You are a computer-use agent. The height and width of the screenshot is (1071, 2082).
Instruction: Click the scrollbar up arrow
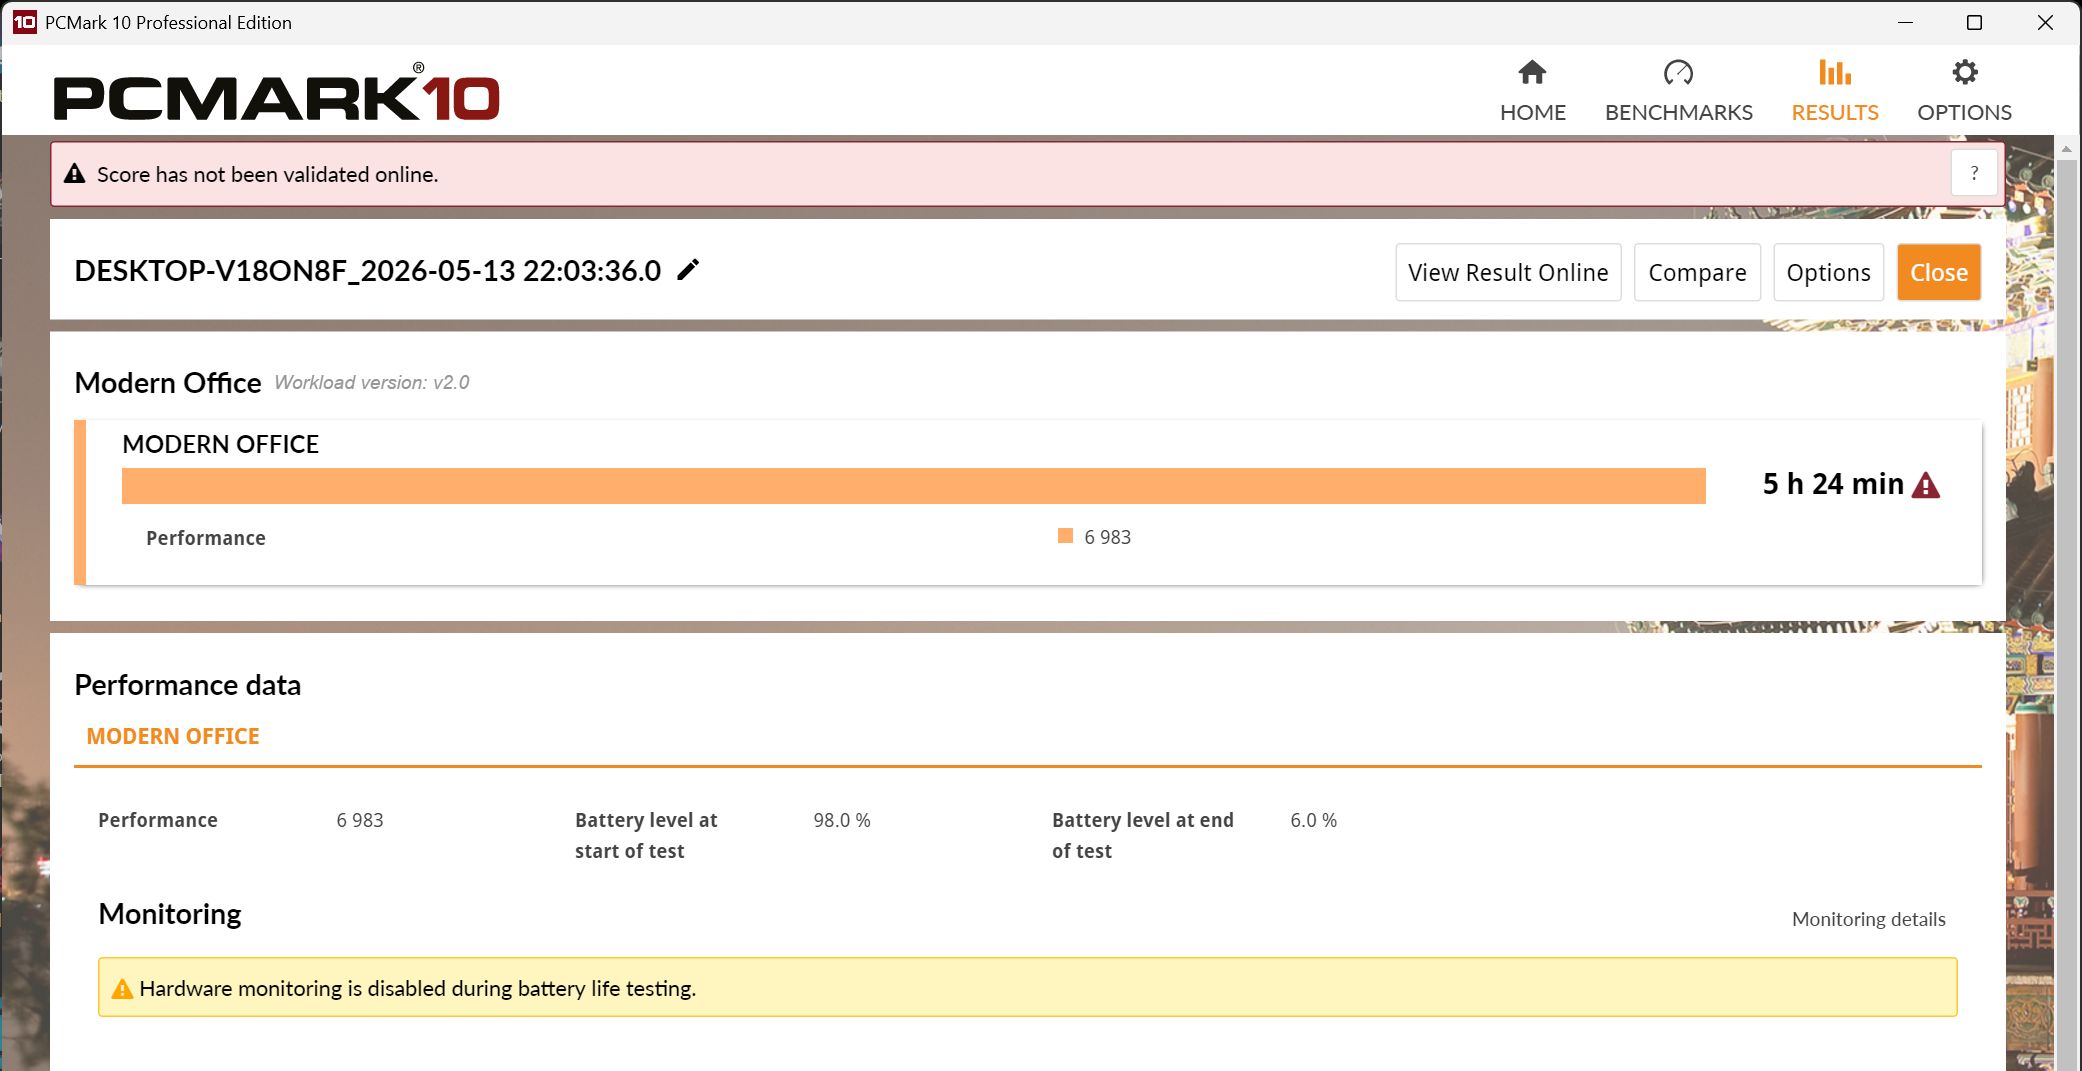pyautogui.click(x=2066, y=148)
